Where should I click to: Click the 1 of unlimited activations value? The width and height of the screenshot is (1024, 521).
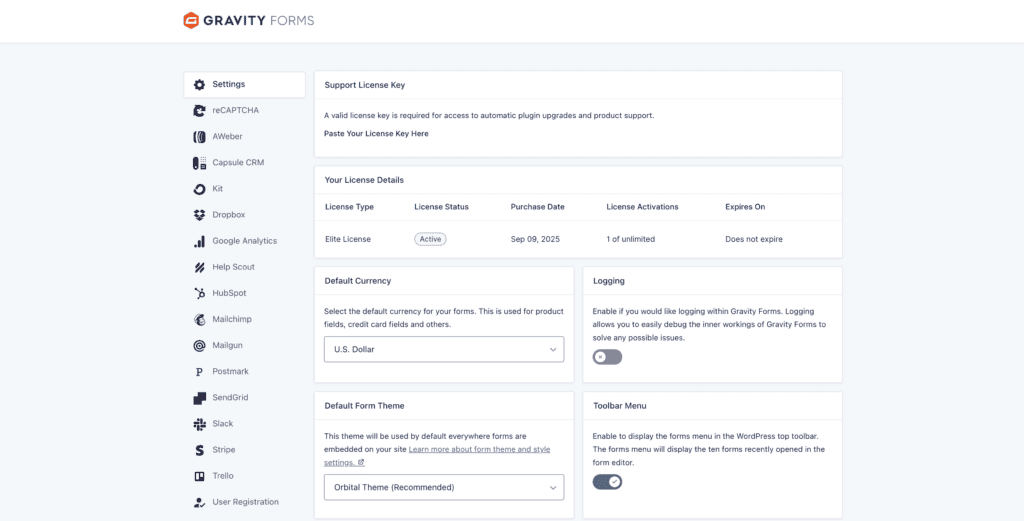pos(631,240)
